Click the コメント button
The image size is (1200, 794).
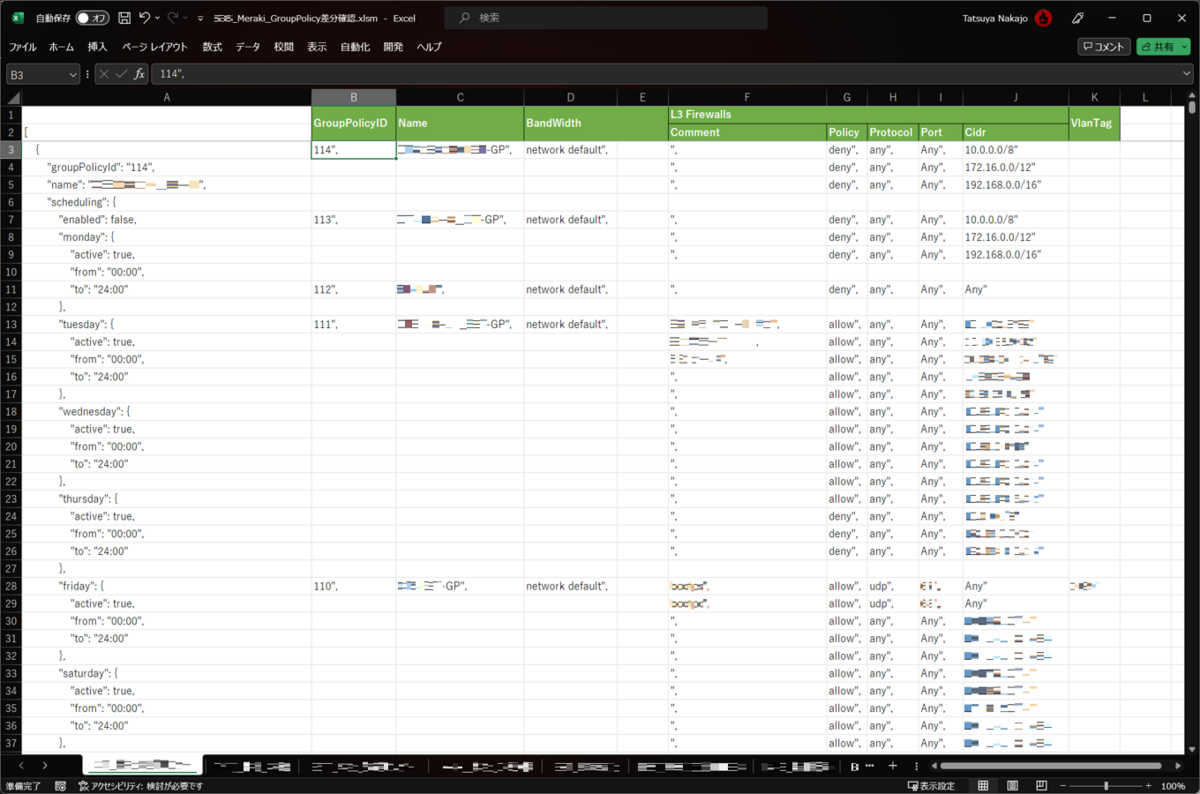pos(1104,47)
